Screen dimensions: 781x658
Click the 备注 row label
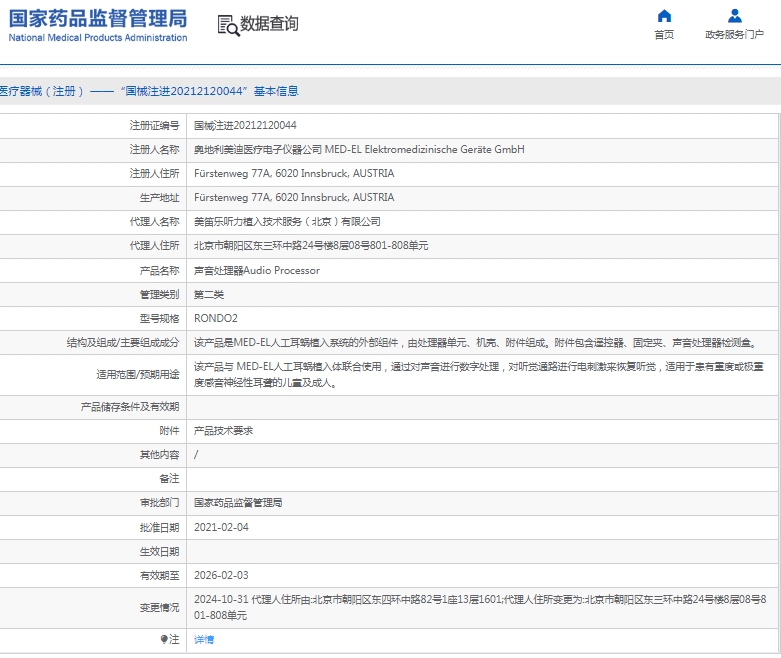tap(169, 479)
